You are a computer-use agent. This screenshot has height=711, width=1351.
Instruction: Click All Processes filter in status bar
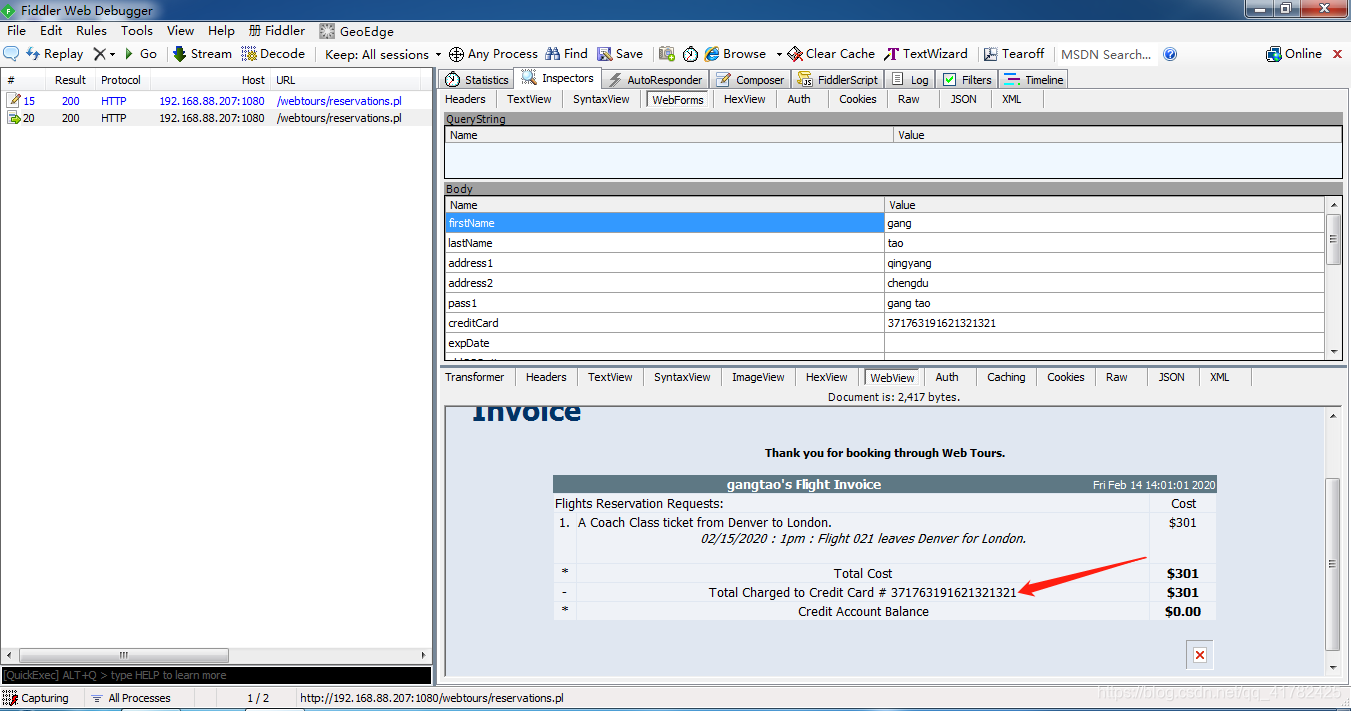130,698
